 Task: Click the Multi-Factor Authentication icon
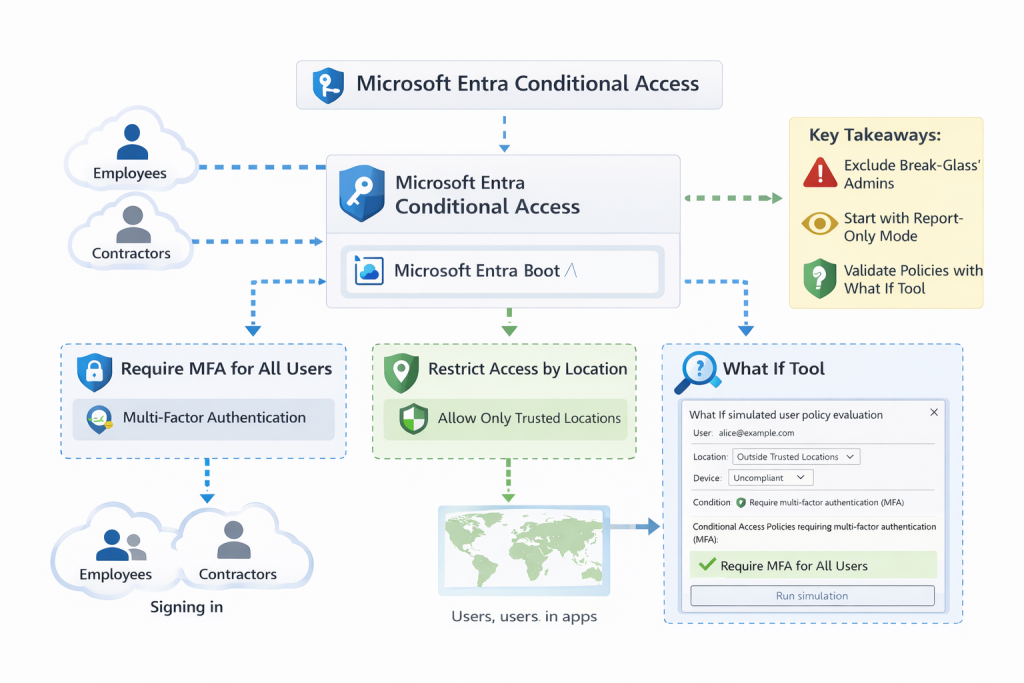point(99,420)
